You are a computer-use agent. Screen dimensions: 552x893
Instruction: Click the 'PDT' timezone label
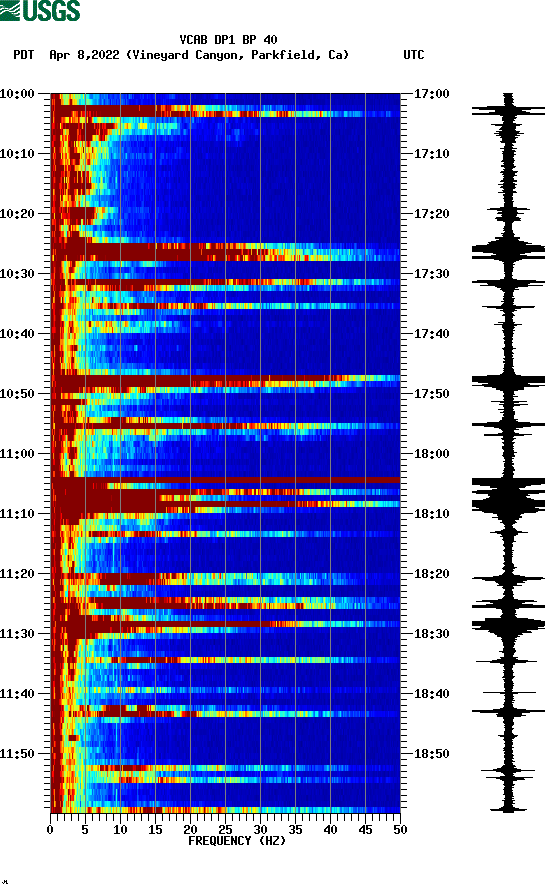[23, 55]
